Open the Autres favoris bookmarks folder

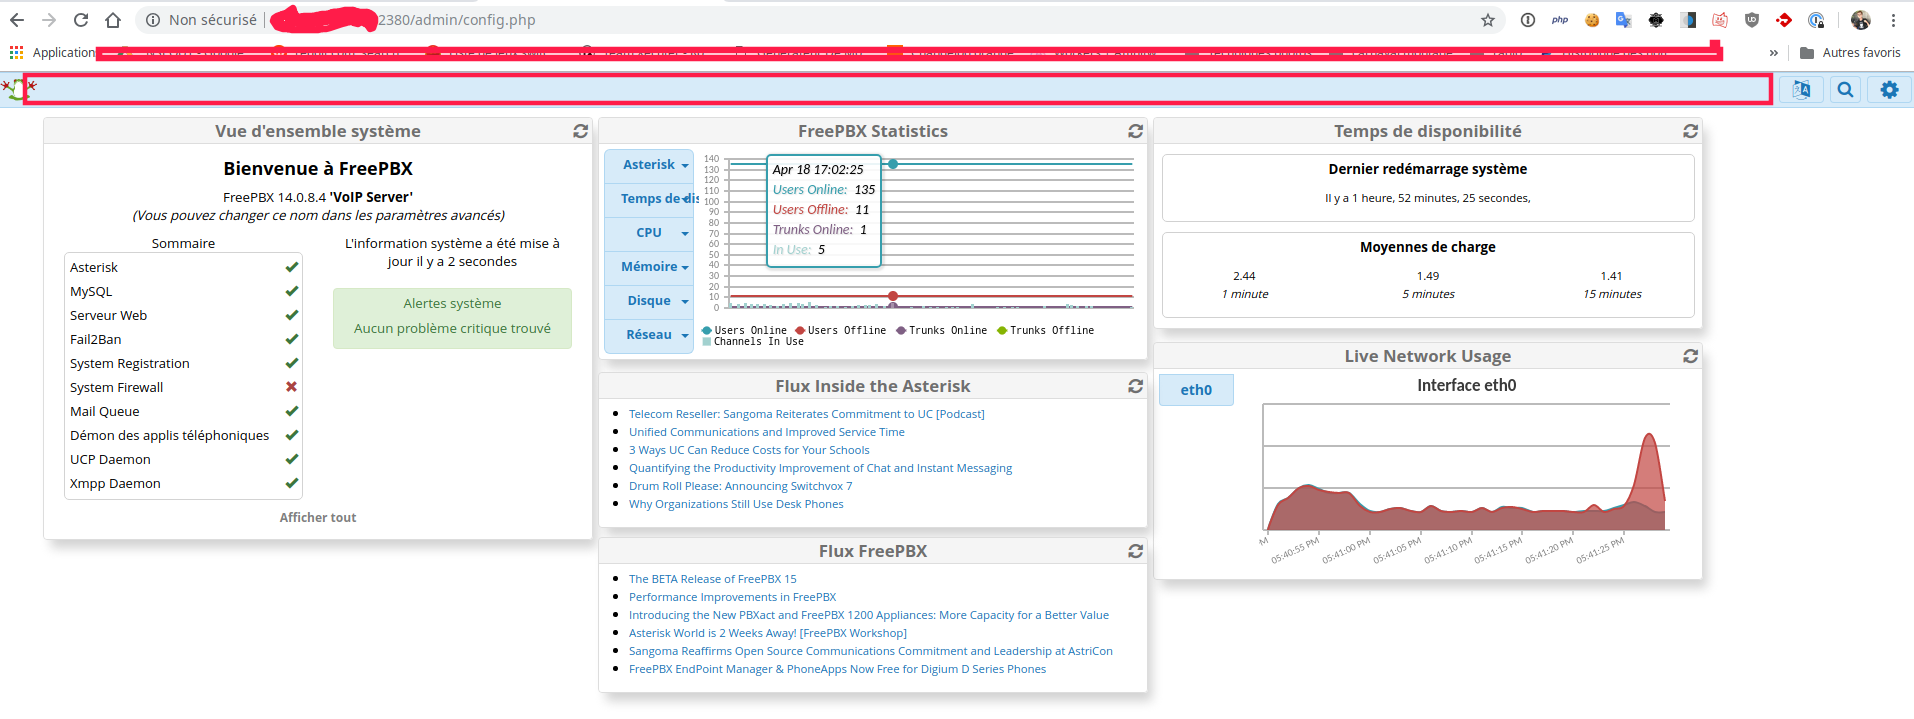tap(1850, 53)
